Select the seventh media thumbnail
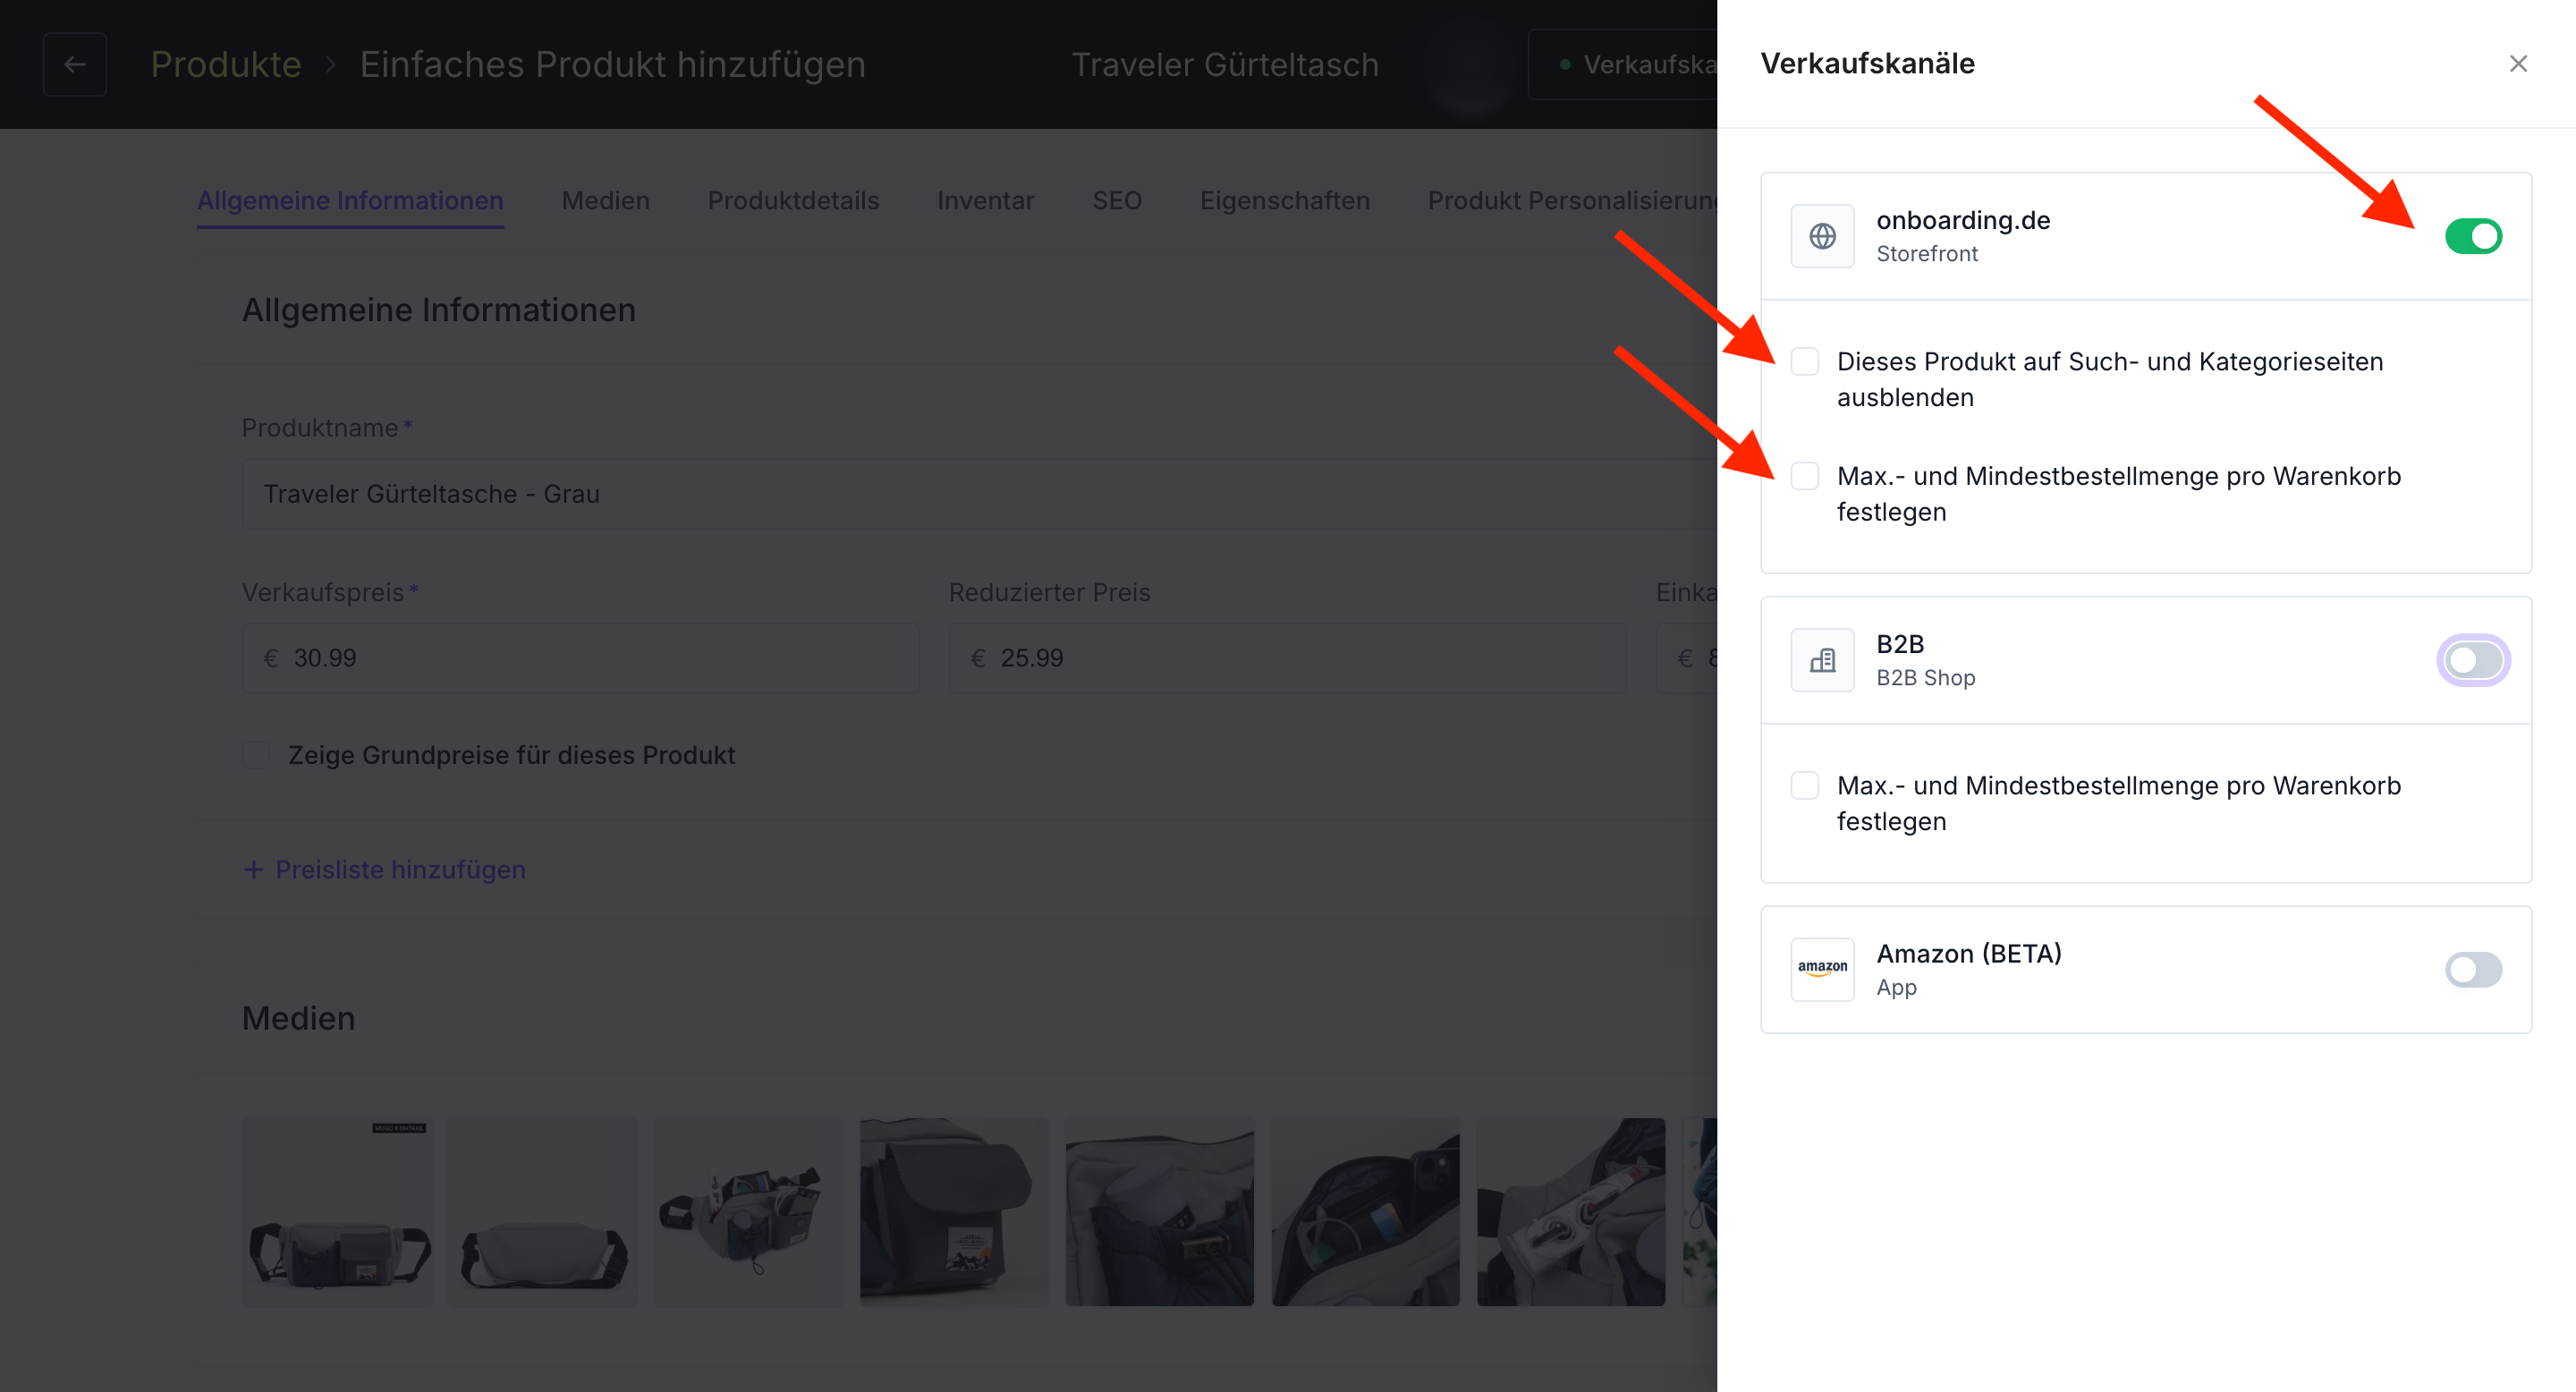 (1572, 1212)
